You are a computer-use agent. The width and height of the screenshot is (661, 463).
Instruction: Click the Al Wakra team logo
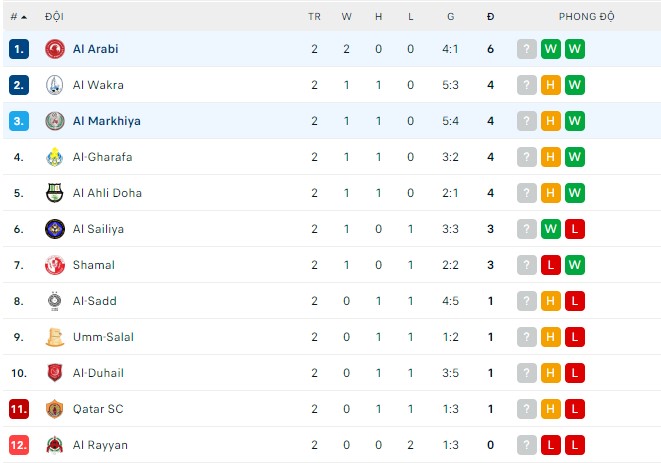click(x=55, y=85)
